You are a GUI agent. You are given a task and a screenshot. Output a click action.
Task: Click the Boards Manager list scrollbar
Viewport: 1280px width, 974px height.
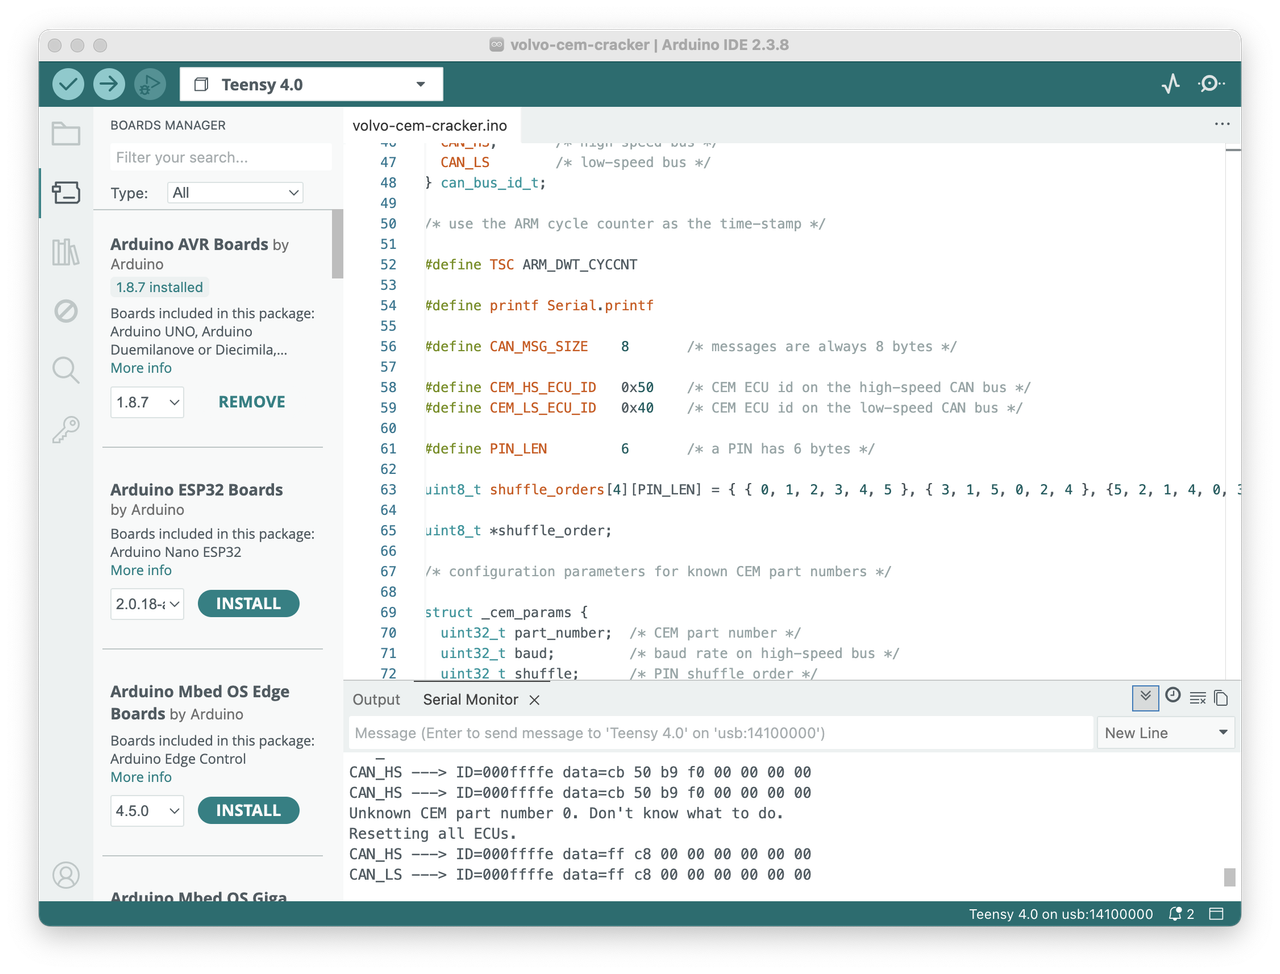337,244
